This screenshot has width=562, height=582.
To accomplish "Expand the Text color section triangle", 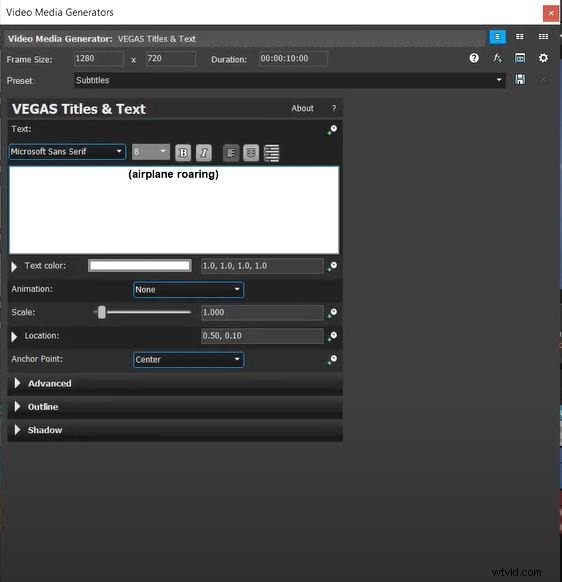I will 14,267.
